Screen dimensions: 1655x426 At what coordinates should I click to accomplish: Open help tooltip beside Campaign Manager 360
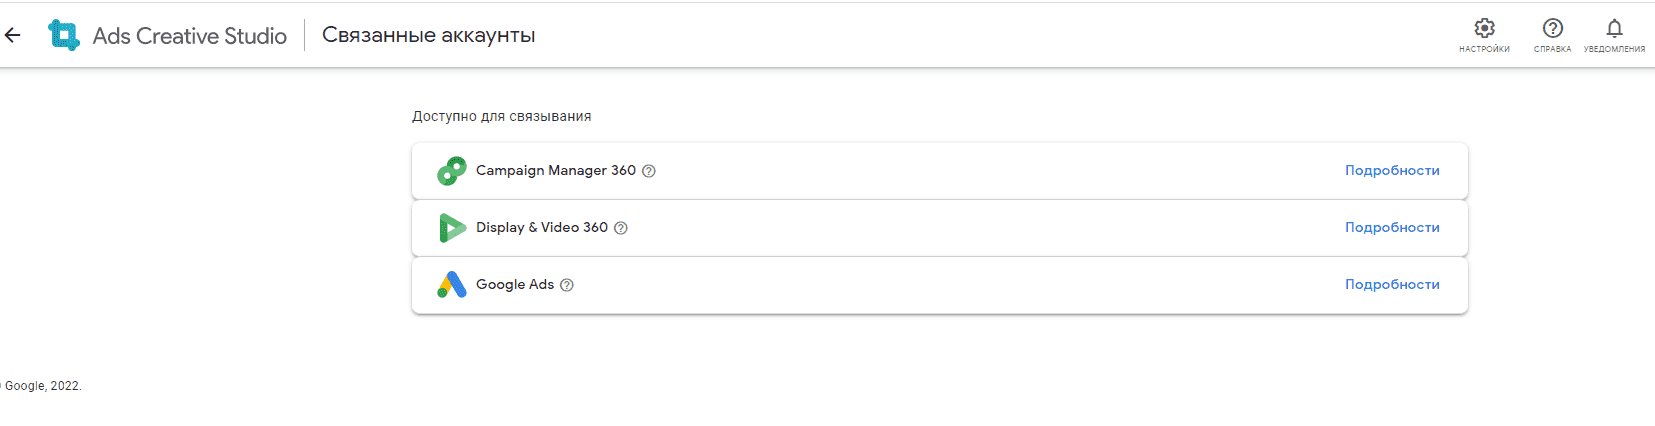click(648, 171)
